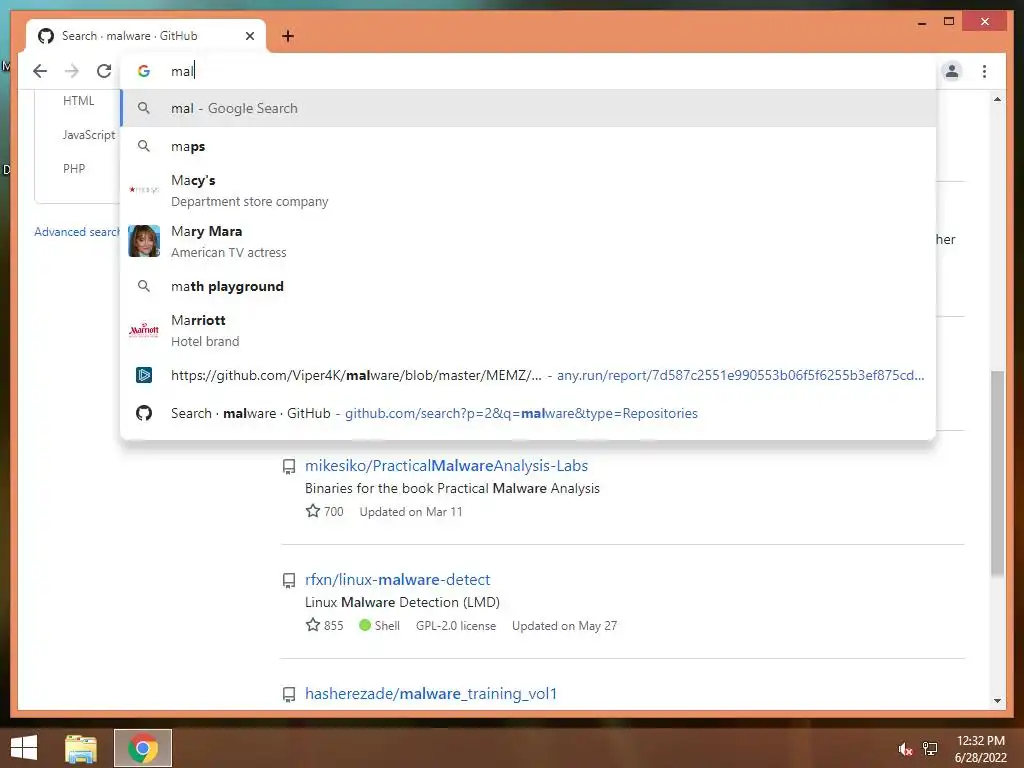Select the Marriott hotel brand suggestion
Screen dimensions: 1024x768
528,330
